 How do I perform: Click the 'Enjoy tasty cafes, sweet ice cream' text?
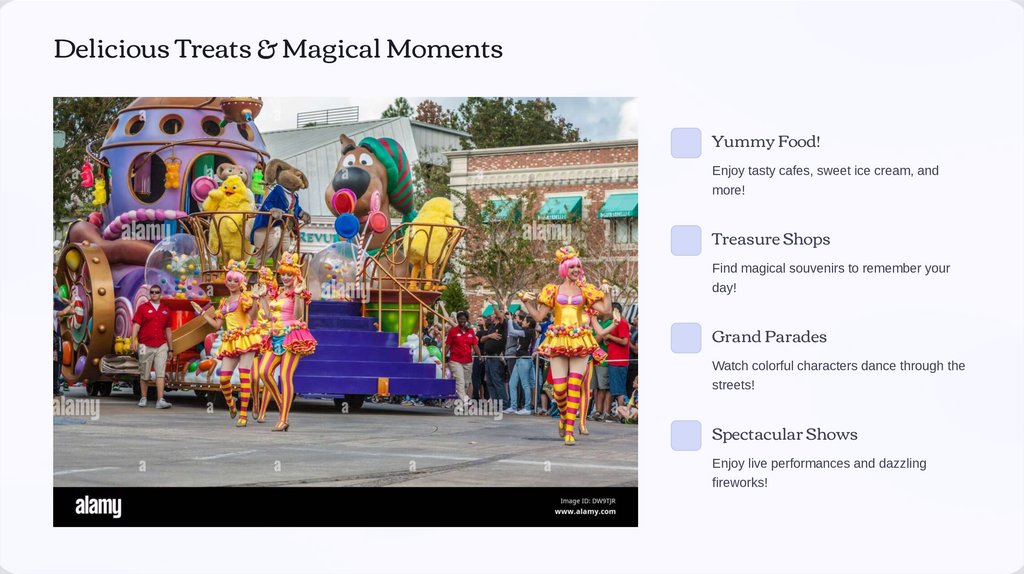825,180
